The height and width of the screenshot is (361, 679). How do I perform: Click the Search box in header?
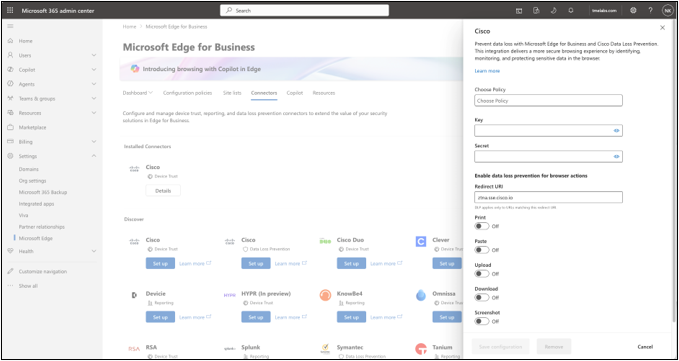click(304, 10)
